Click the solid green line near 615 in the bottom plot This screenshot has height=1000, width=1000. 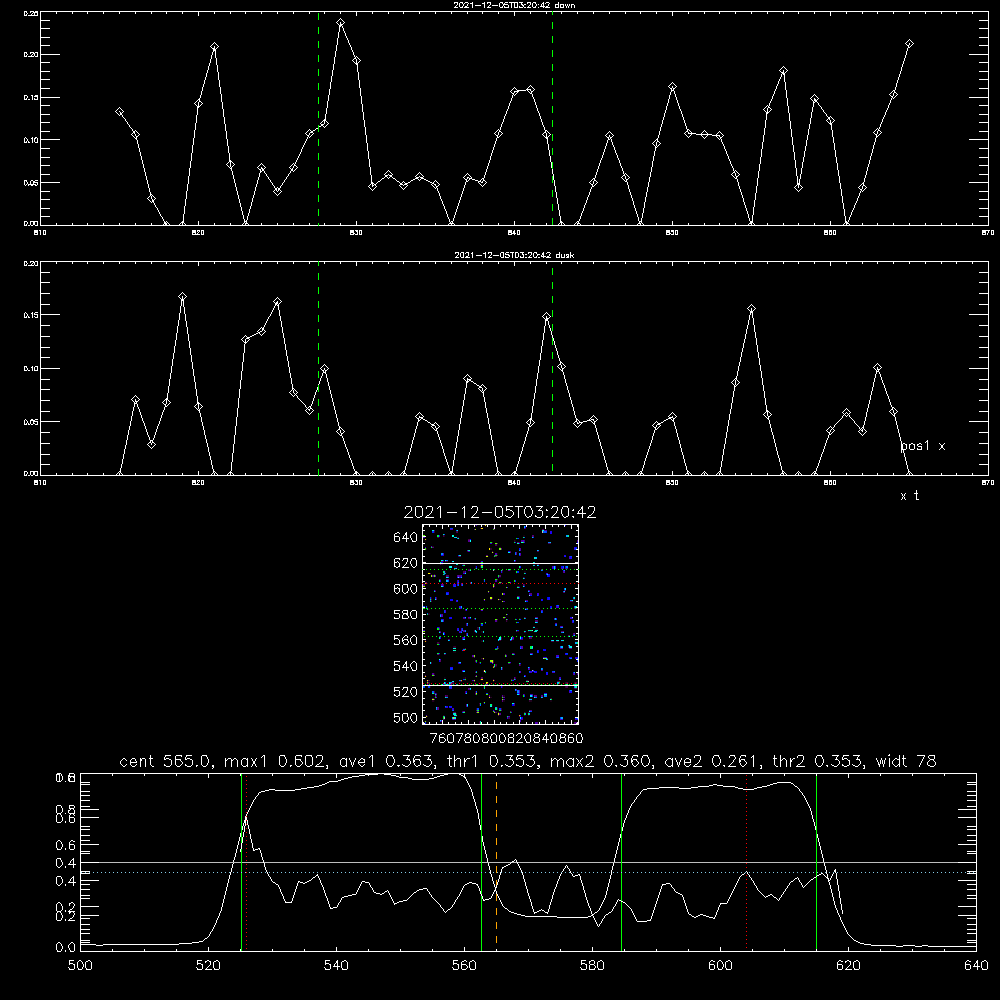tap(816, 861)
